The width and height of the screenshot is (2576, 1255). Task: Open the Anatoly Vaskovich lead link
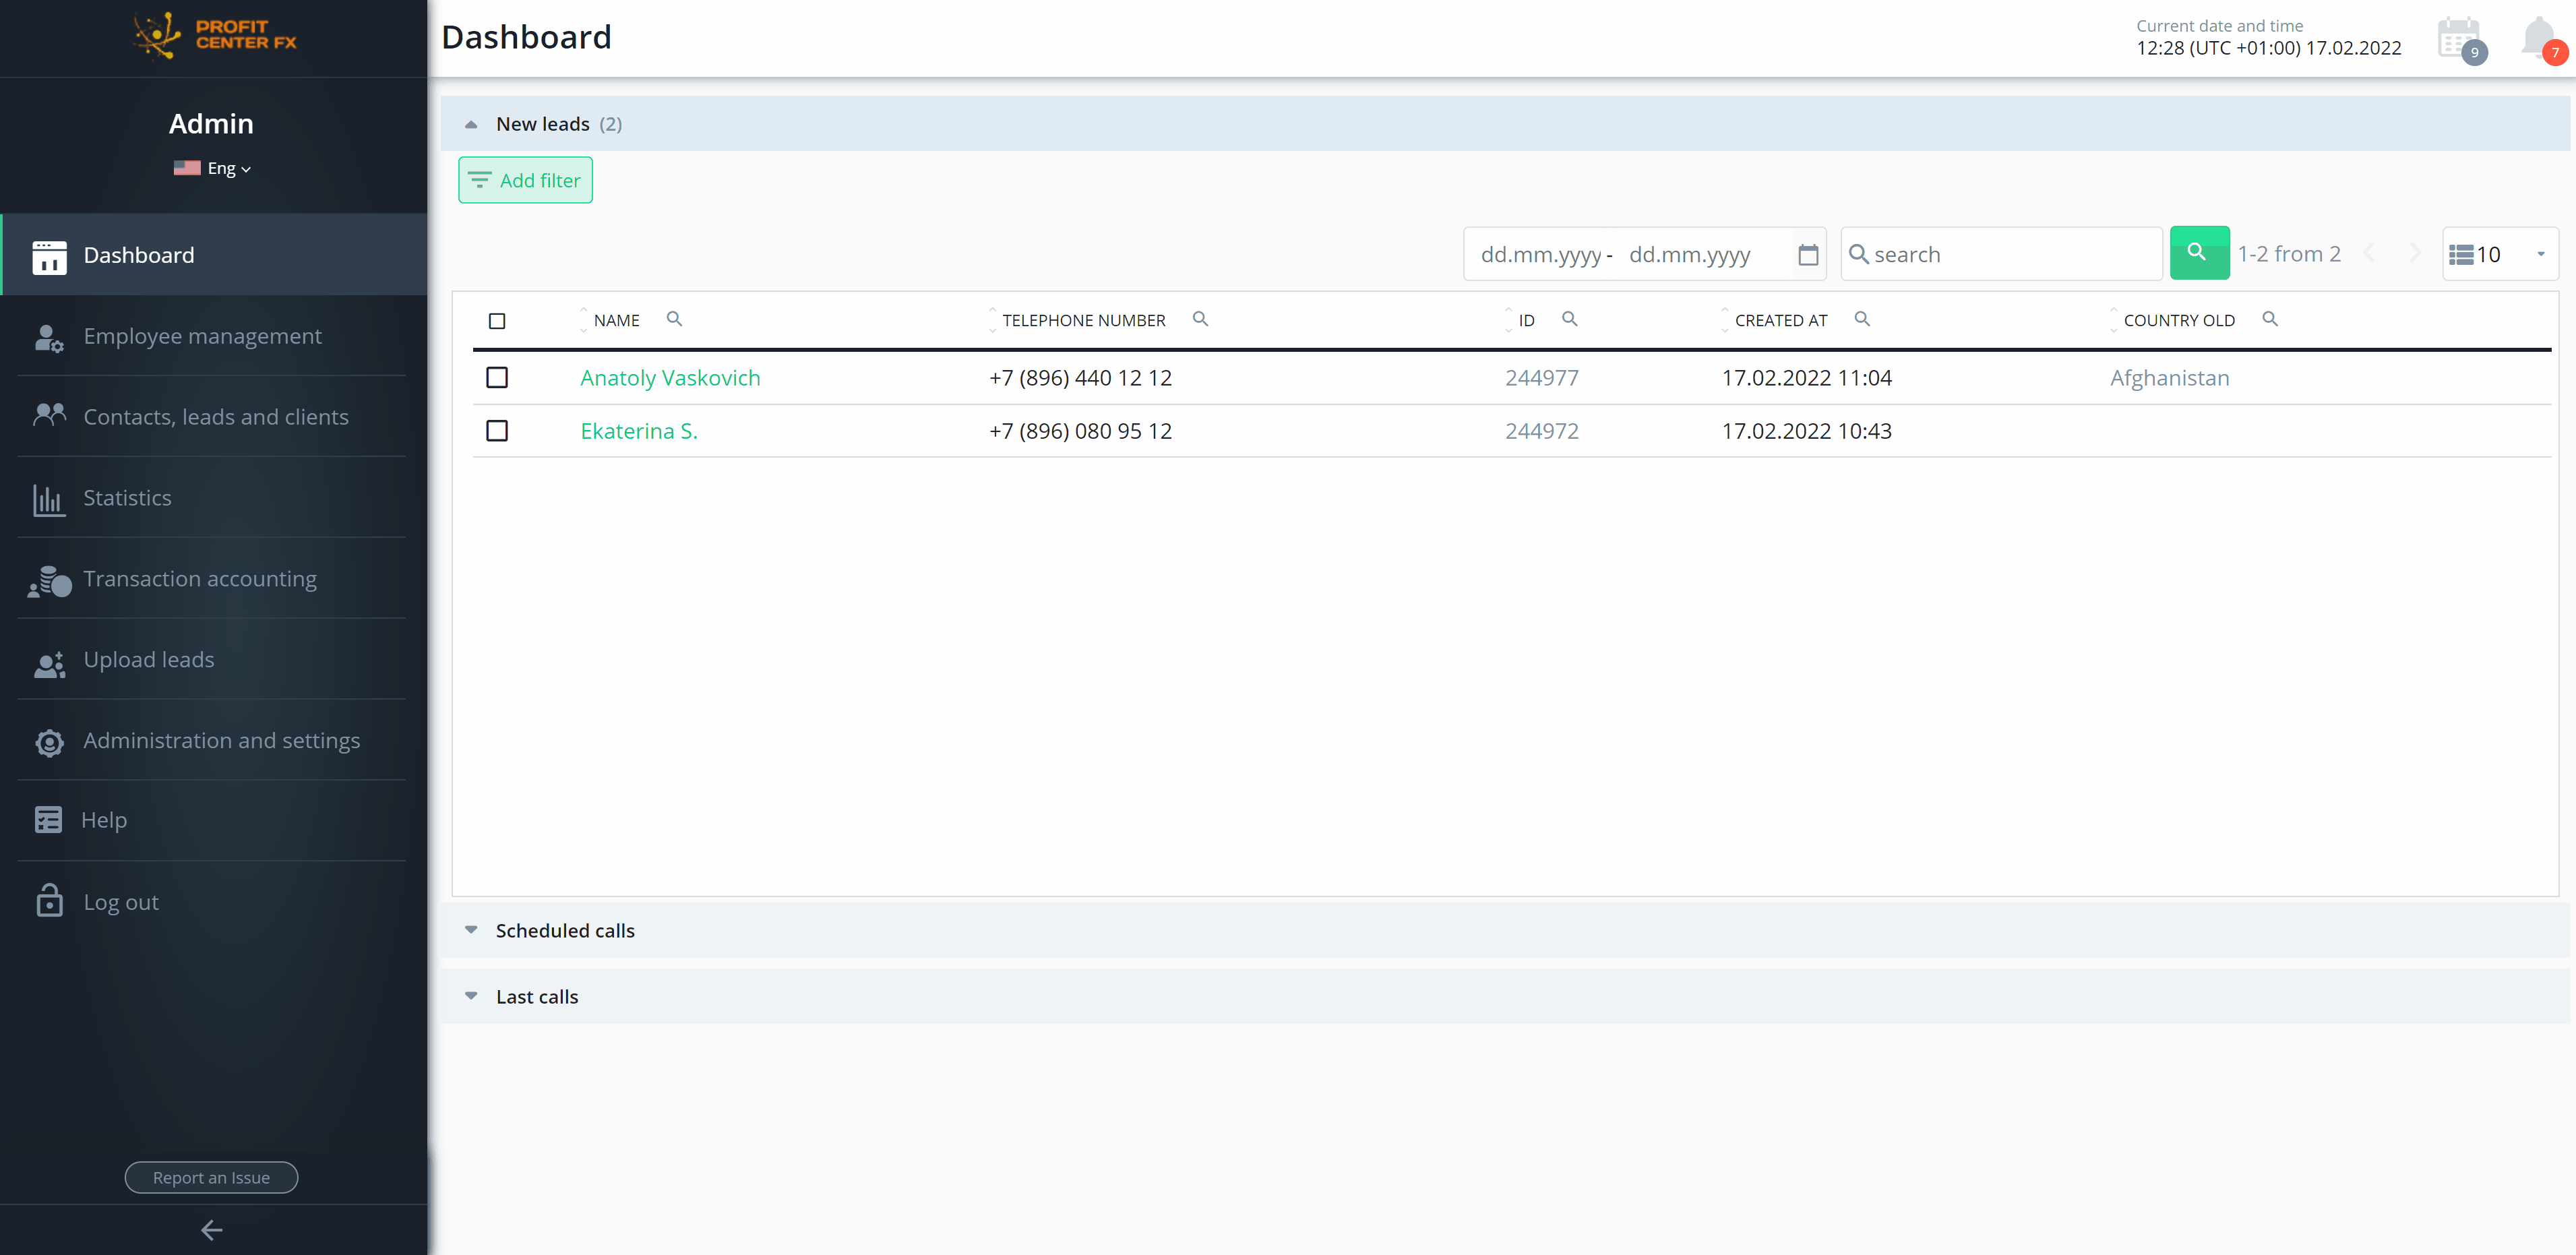point(670,378)
